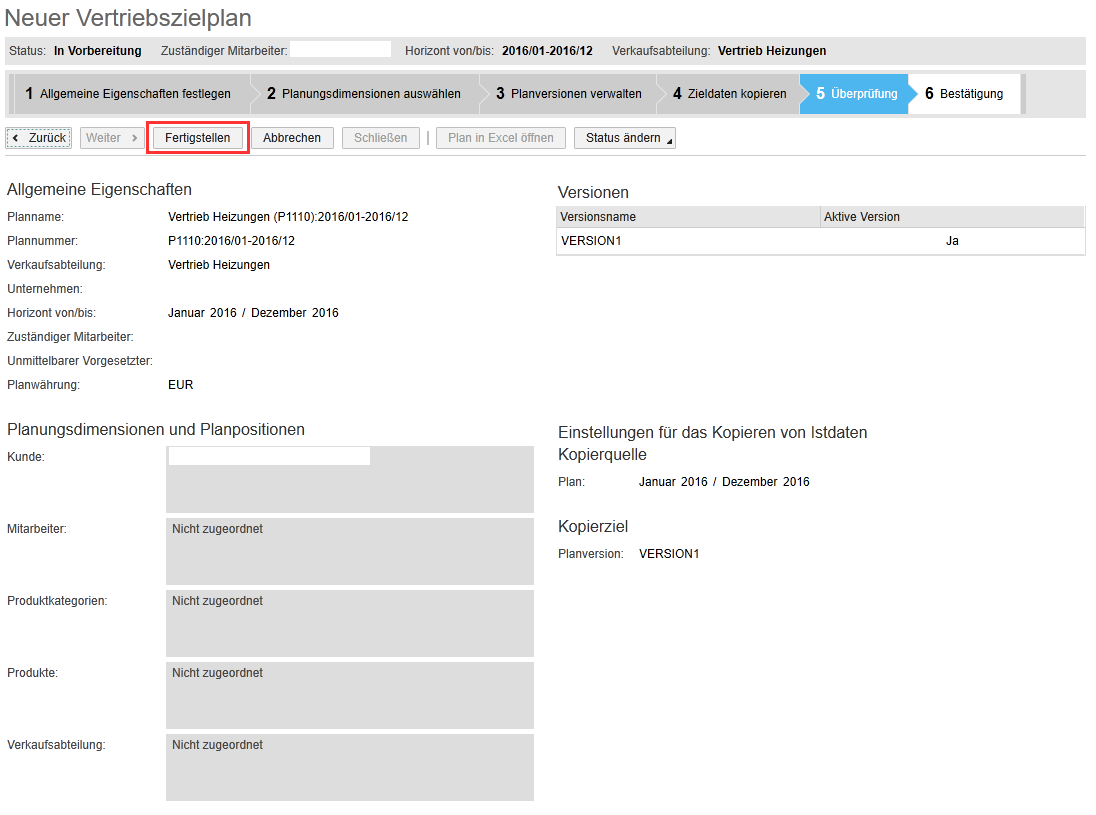The image size is (1096, 815).
Task: Click Kopierziel Planversion value VERSION1
Action: click(x=669, y=554)
